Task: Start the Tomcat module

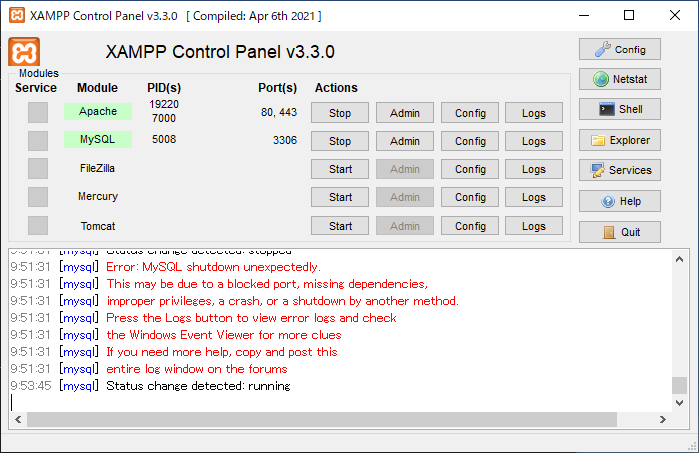Action: pos(340,226)
